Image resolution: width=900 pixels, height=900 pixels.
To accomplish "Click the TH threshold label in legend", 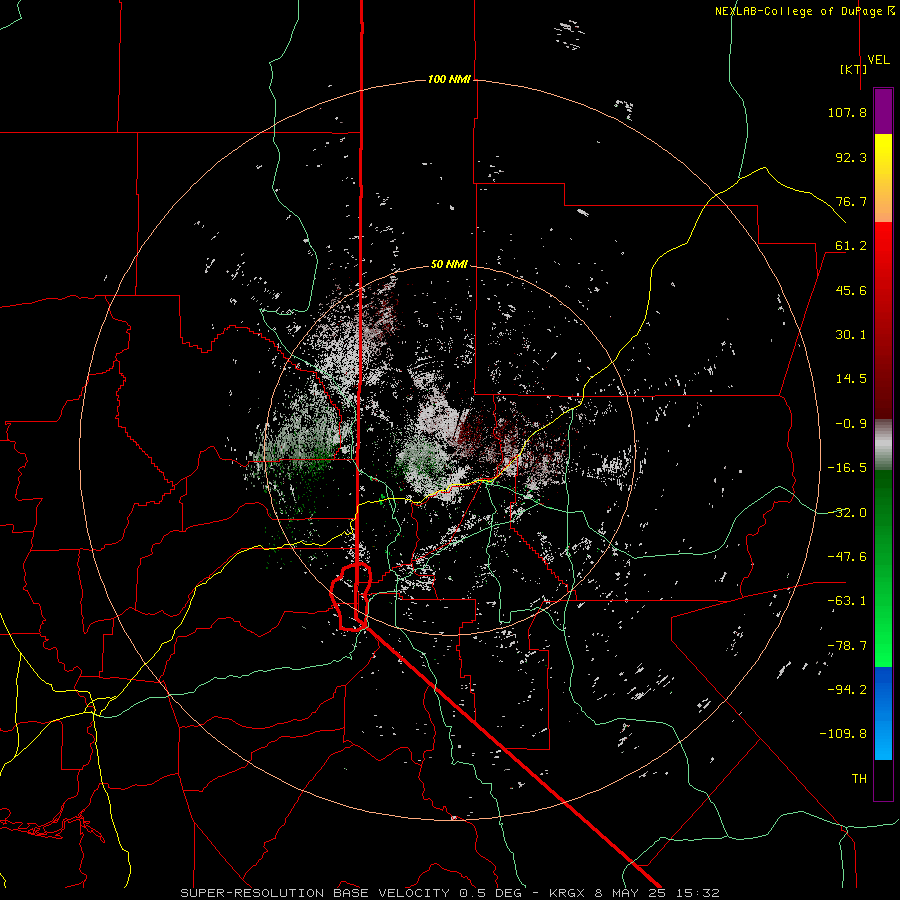I will [859, 779].
